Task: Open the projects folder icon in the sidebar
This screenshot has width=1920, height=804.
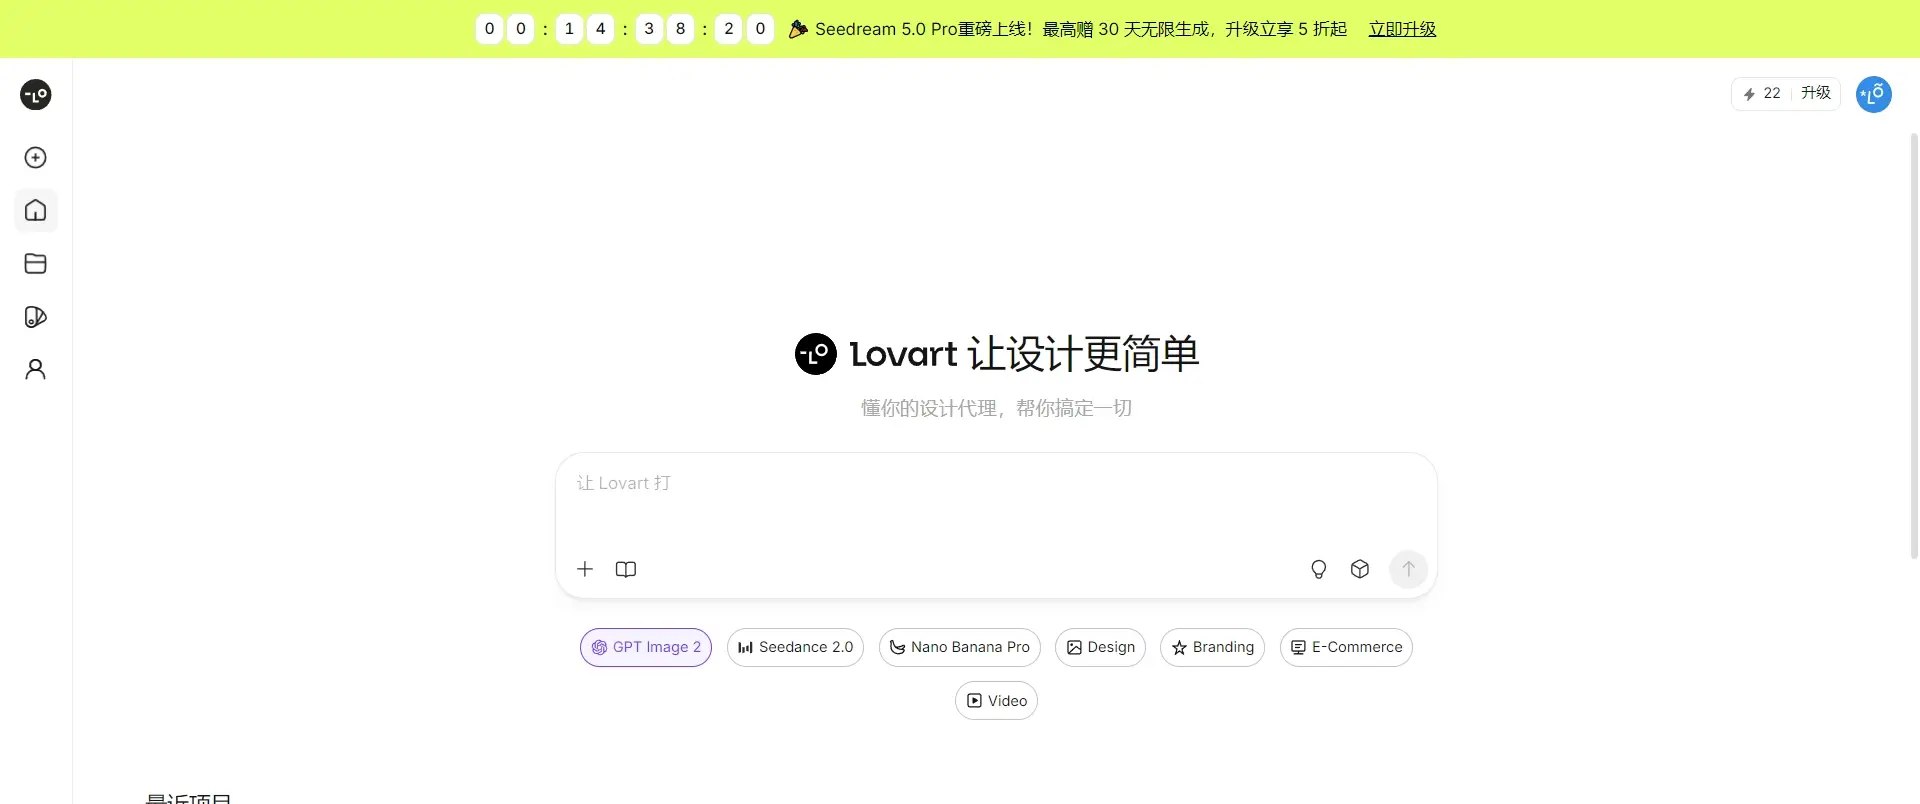Action: [x=36, y=264]
